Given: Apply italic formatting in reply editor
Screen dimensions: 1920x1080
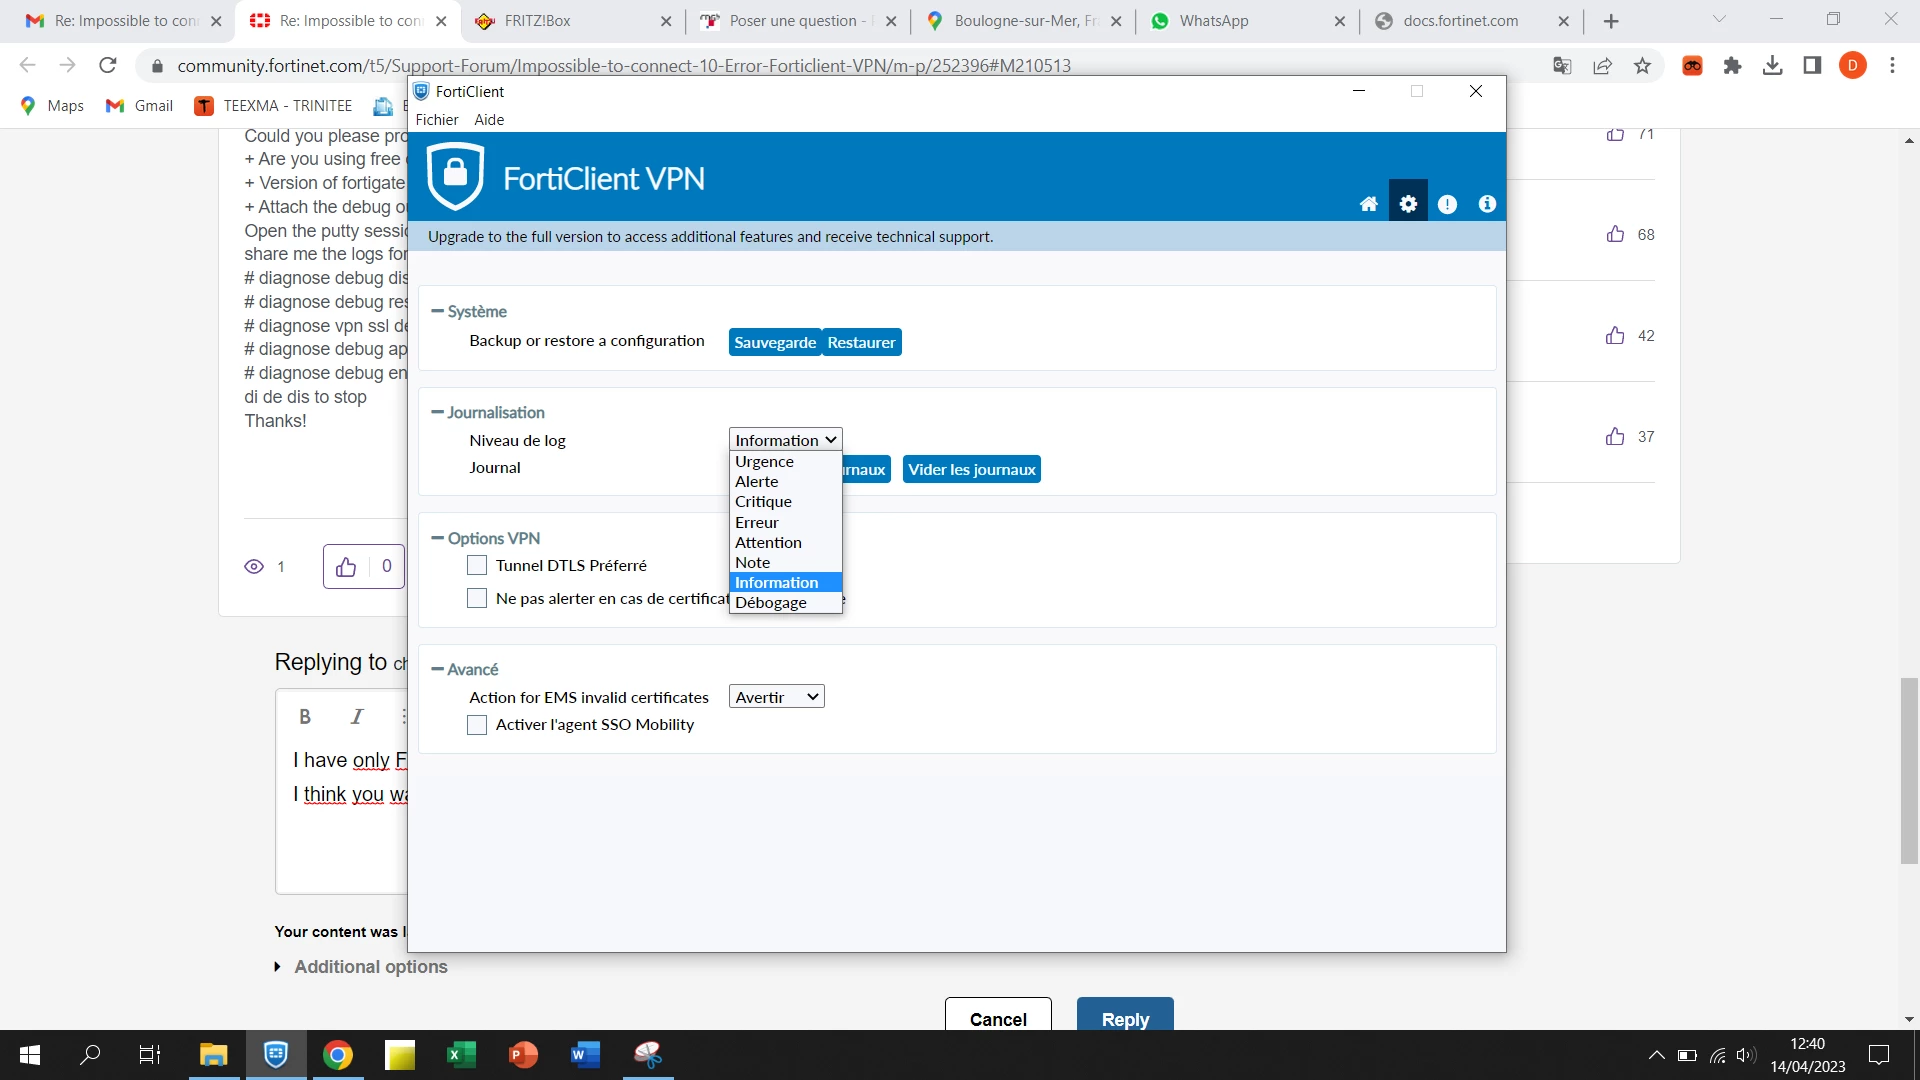Looking at the screenshot, I should 357,716.
